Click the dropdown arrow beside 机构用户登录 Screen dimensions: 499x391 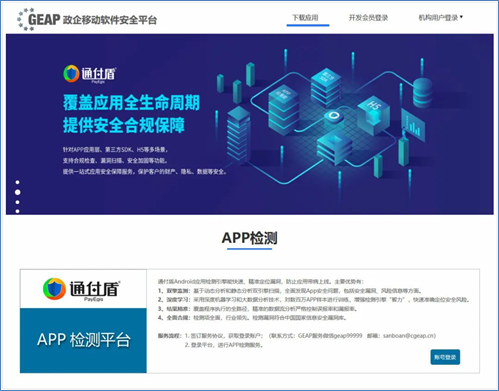(461, 17)
